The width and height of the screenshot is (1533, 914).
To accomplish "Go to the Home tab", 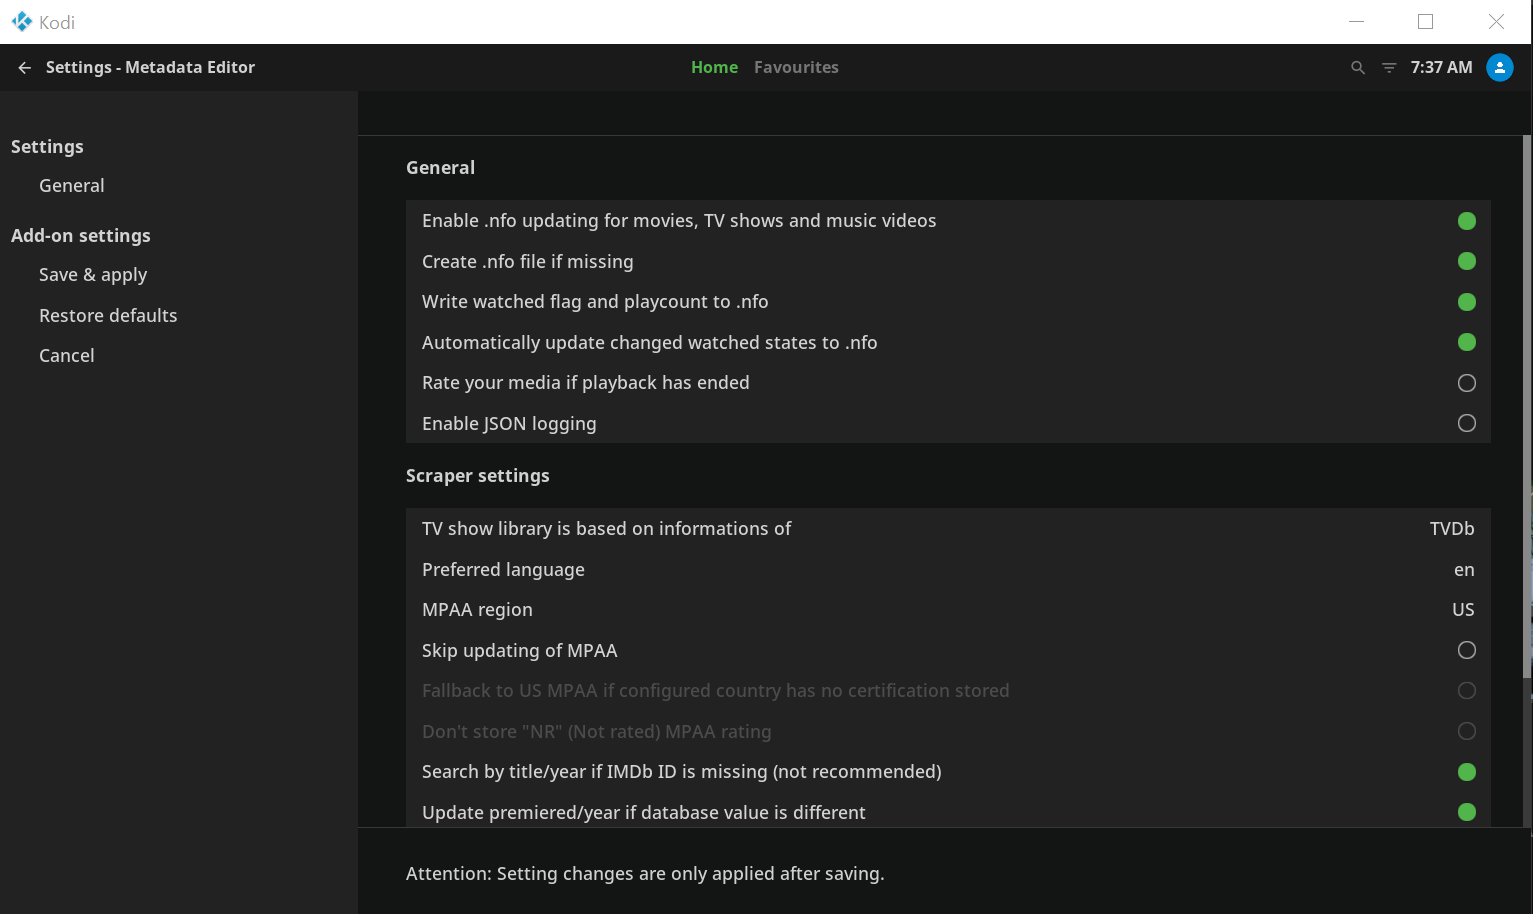I will click(714, 68).
